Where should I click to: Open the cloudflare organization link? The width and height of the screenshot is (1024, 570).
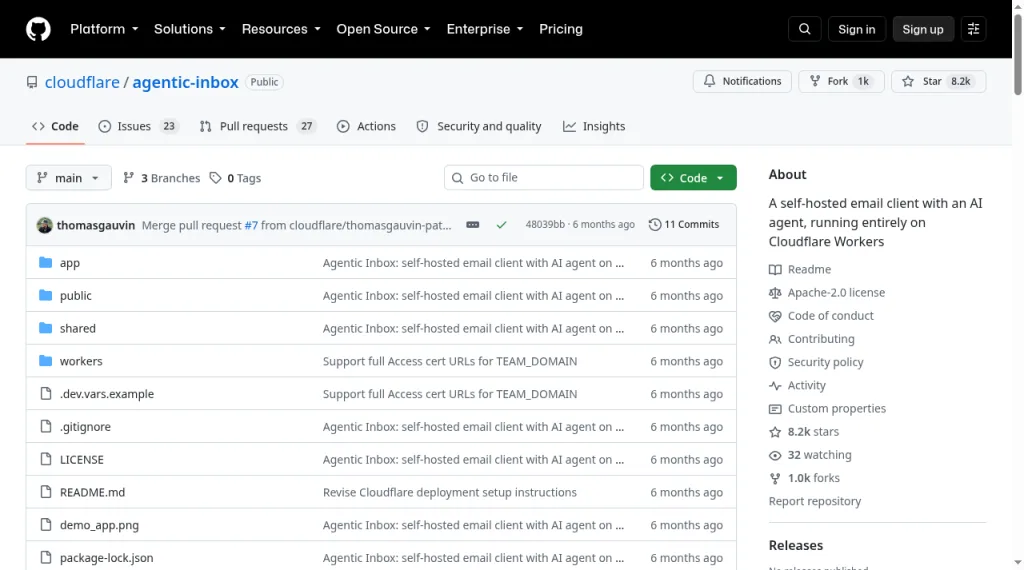82,82
